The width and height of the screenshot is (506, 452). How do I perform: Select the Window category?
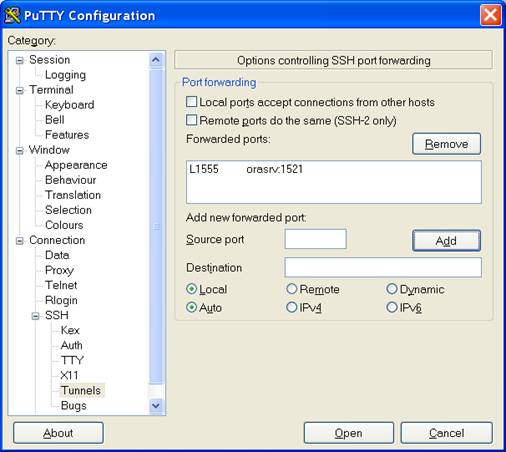49,150
